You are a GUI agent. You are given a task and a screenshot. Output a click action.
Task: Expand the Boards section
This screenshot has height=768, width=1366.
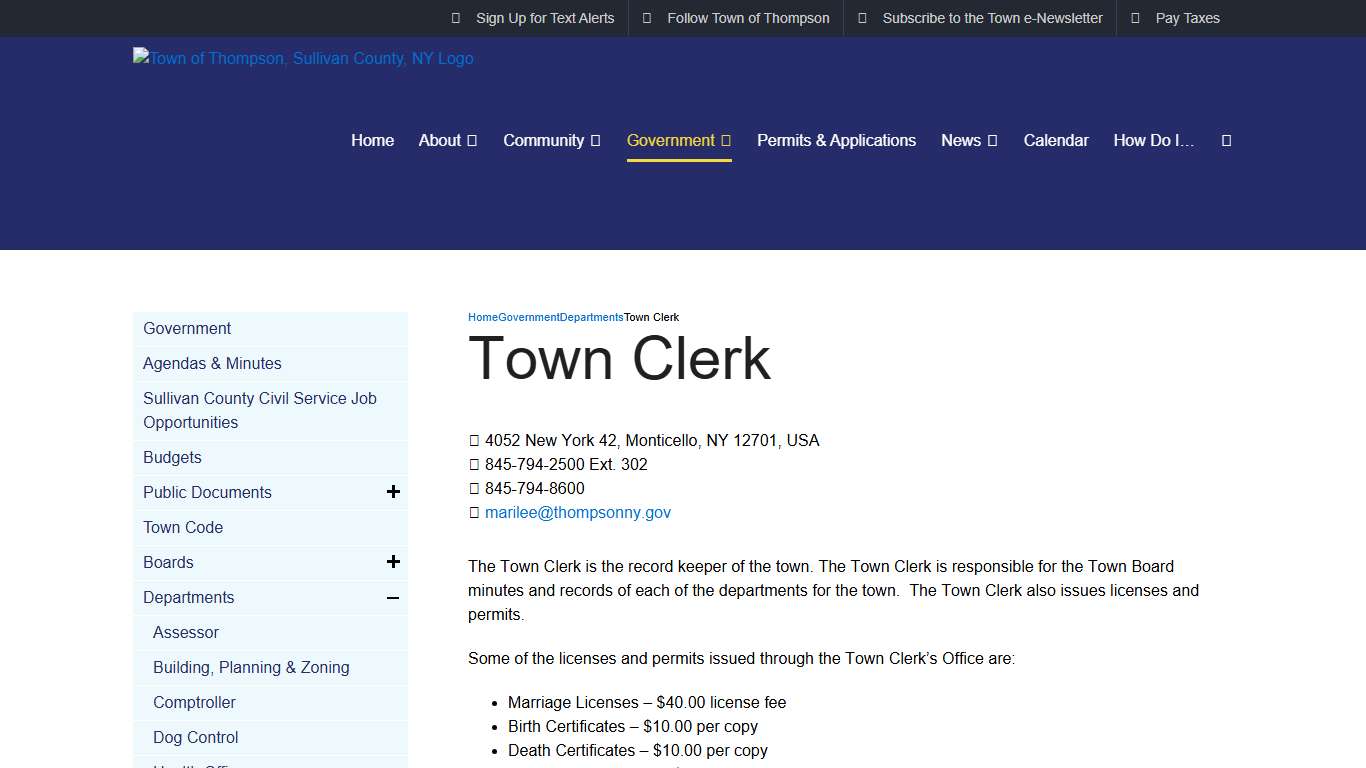tap(393, 561)
